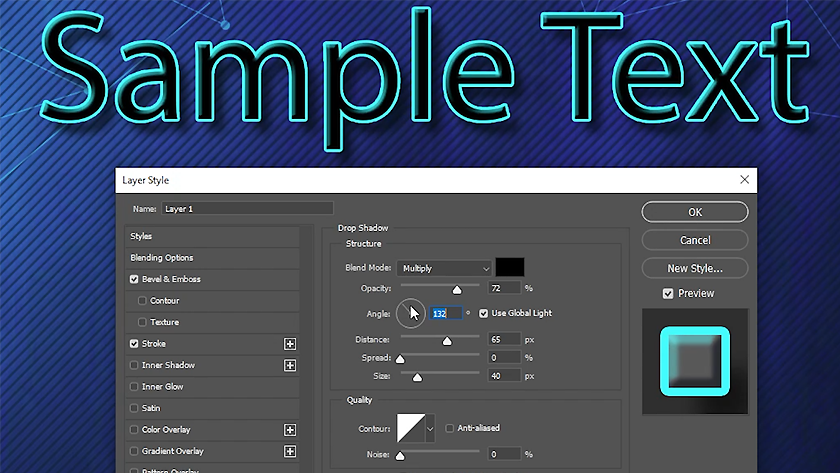This screenshot has width=840, height=473.
Task: Click the drop shadow Contour thumbnail
Action: [x=411, y=429]
